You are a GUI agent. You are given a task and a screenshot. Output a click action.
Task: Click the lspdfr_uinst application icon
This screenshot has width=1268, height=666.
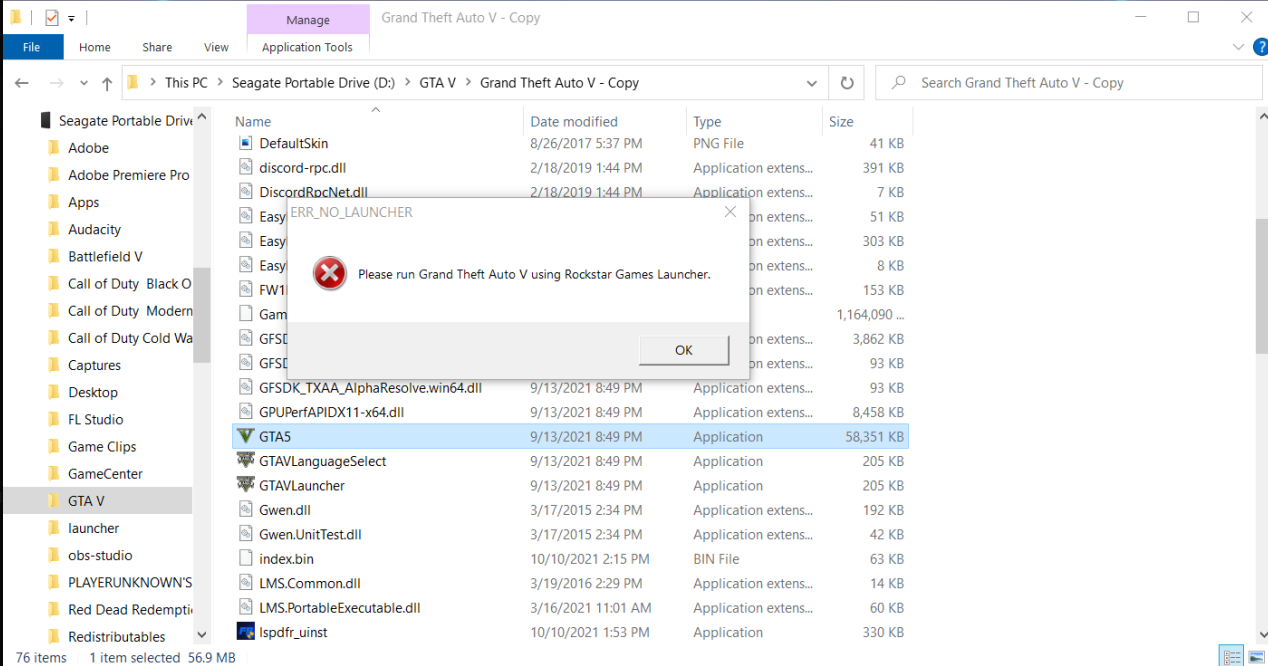tap(245, 632)
